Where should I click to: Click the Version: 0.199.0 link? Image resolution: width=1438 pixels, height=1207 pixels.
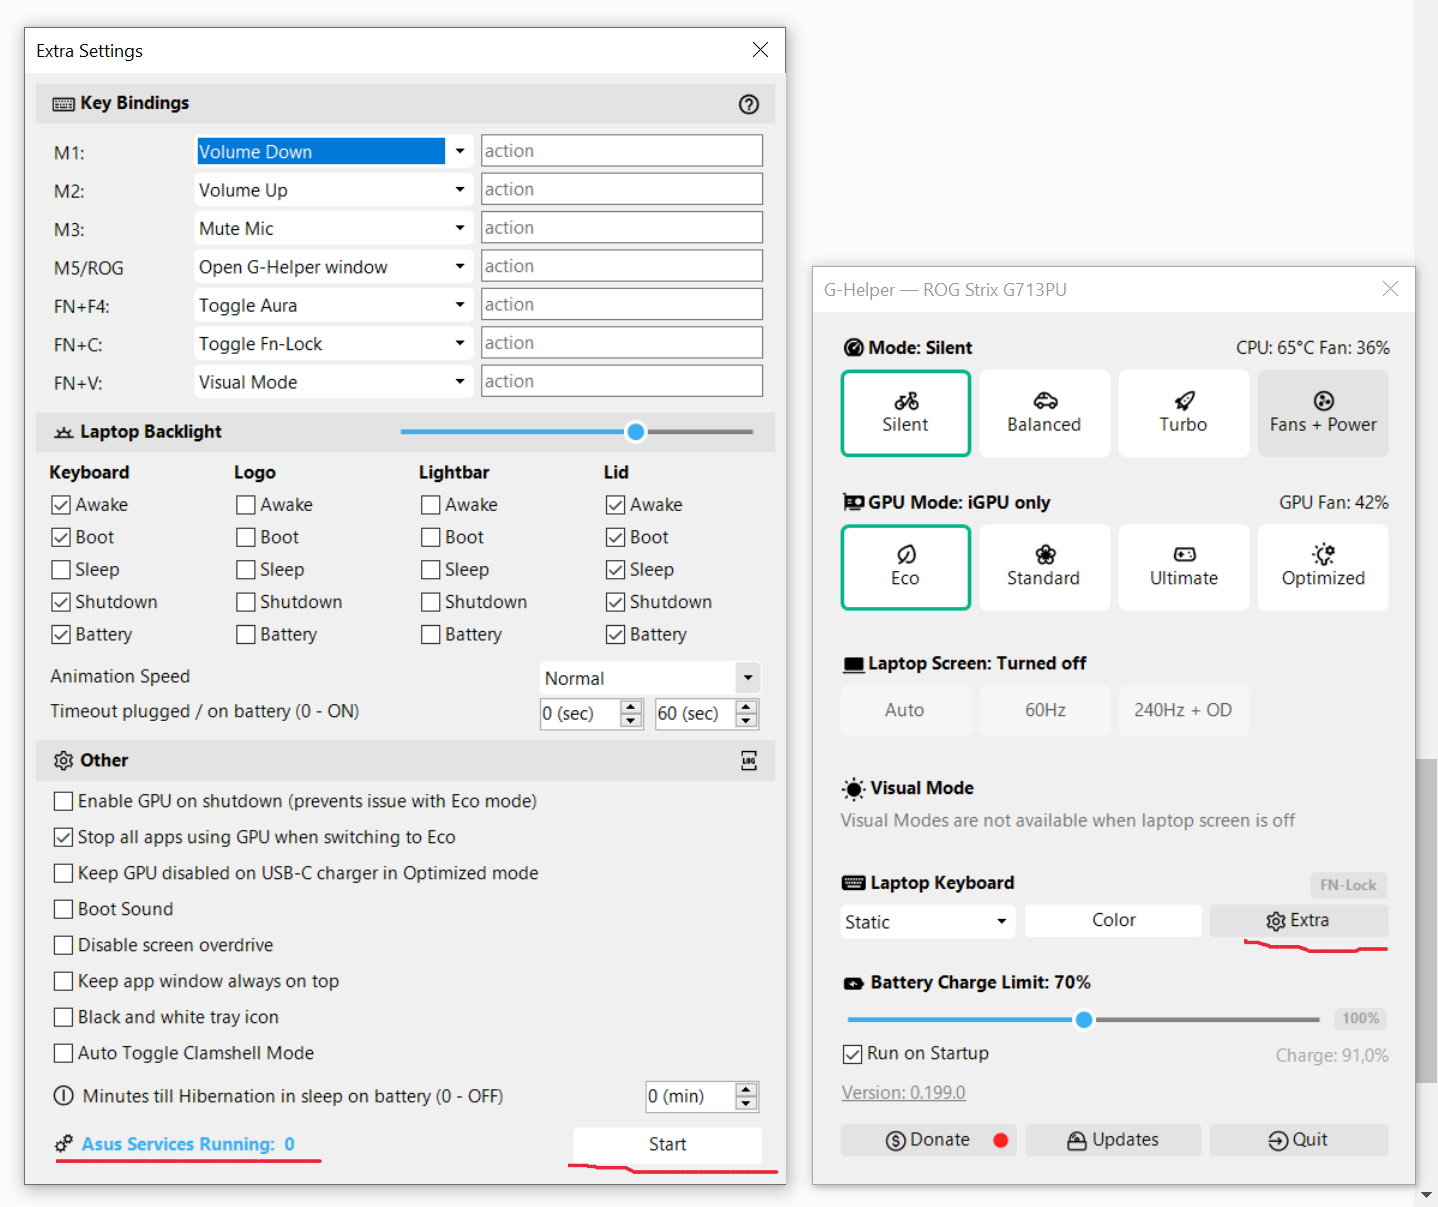click(x=904, y=1093)
